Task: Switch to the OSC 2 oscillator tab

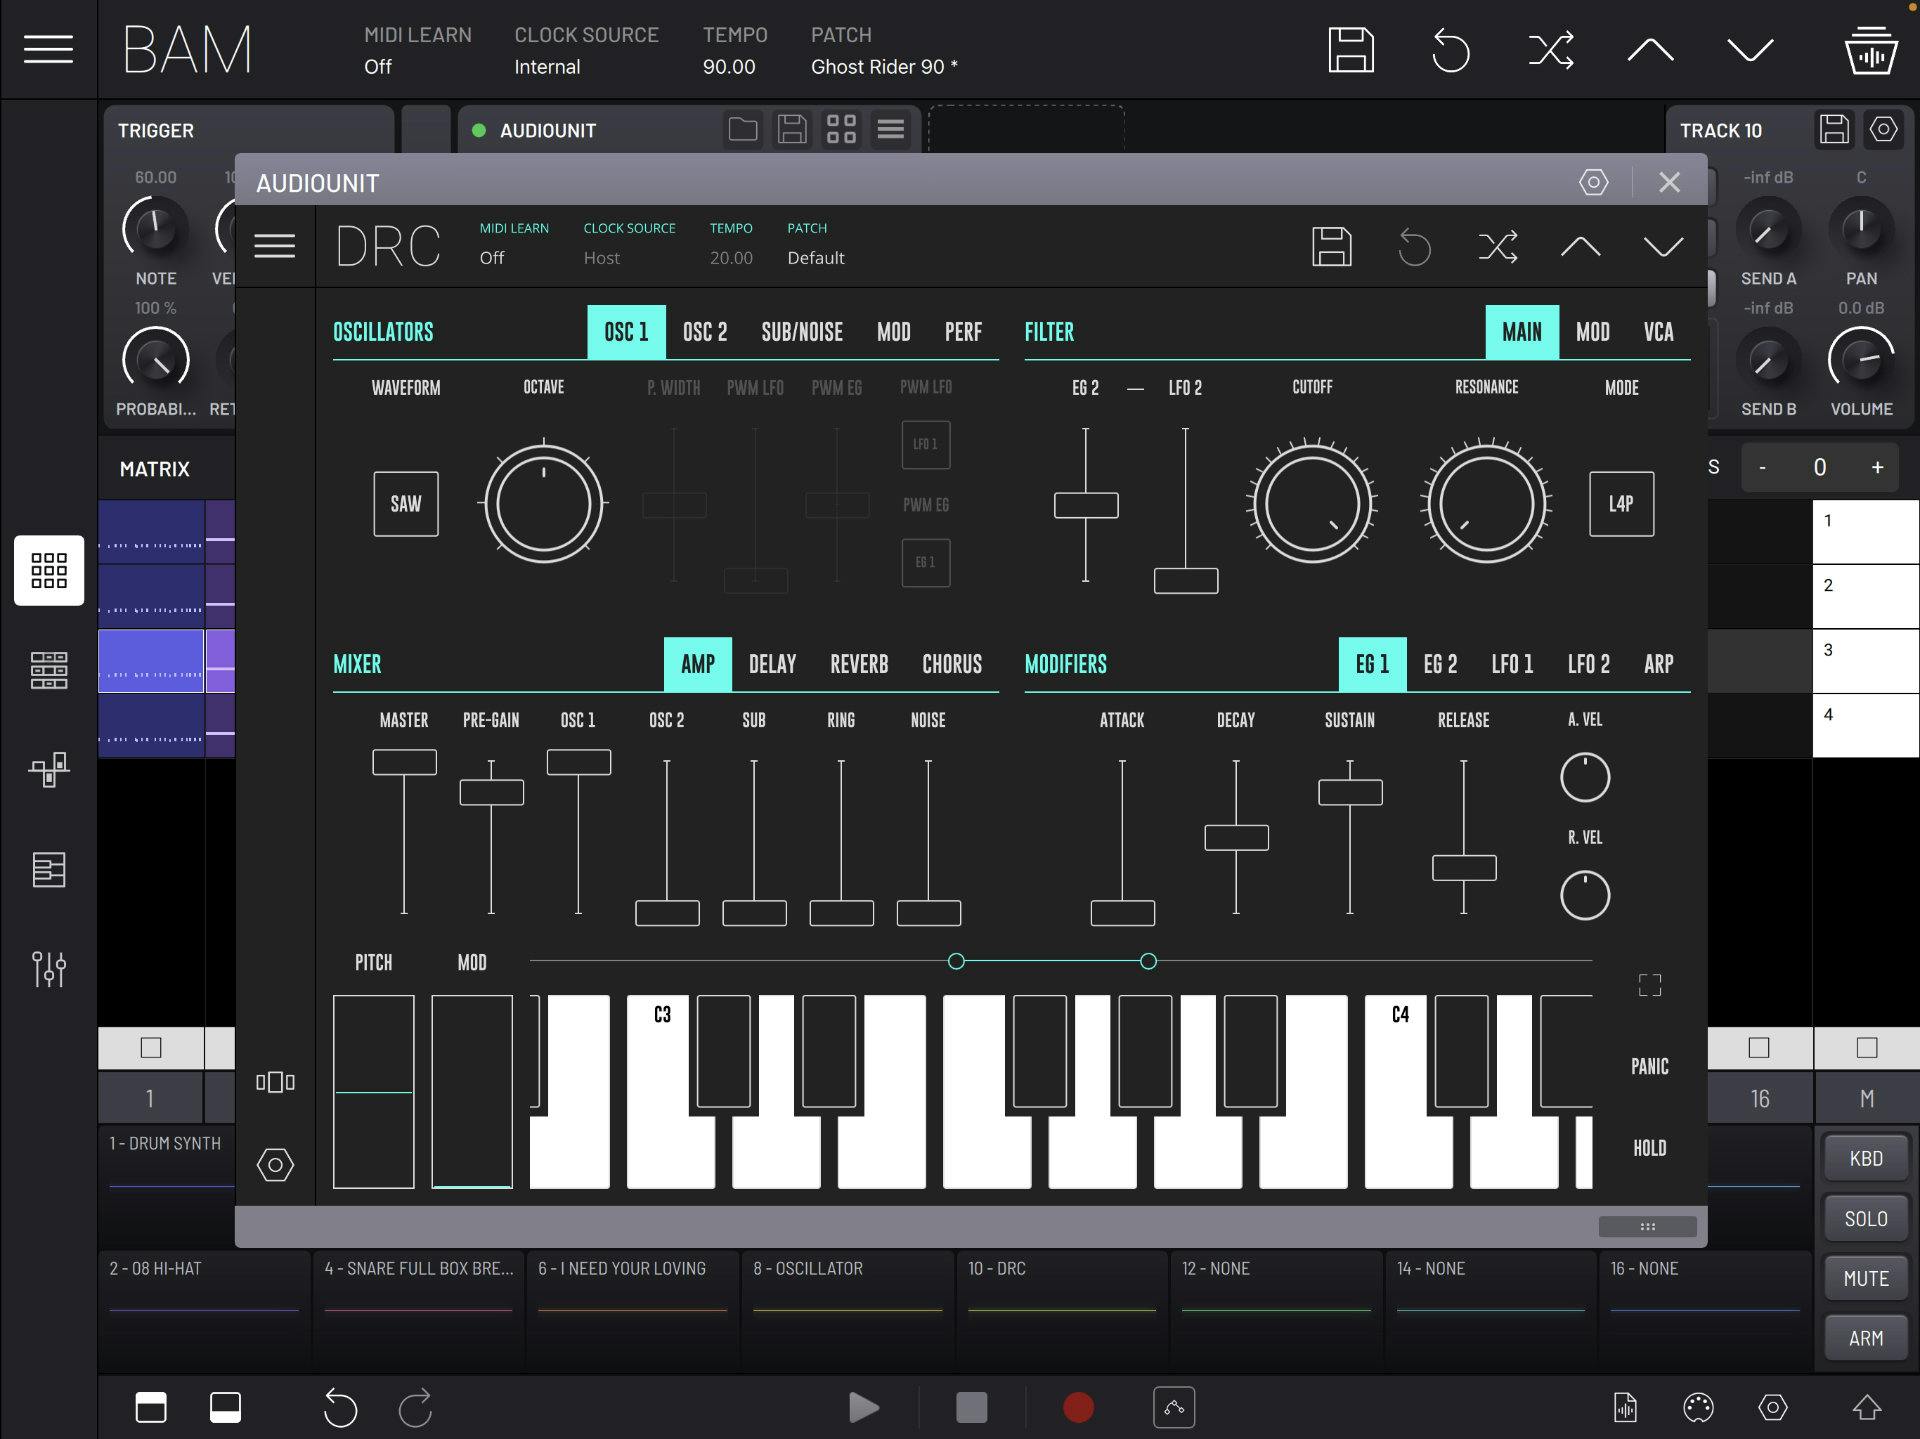Action: click(x=705, y=331)
